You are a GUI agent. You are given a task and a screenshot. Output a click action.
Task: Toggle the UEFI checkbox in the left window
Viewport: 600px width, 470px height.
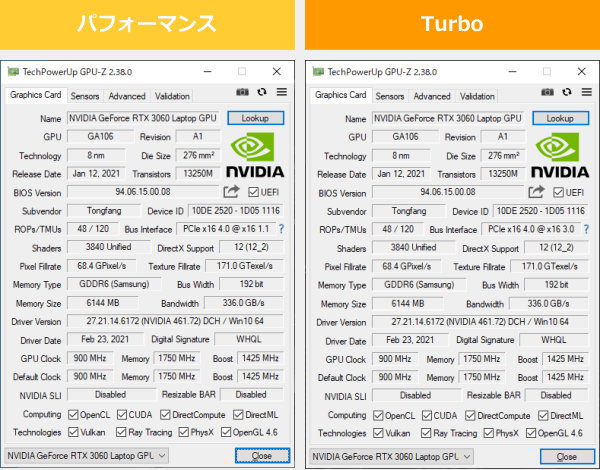pyautogui.click(x=253, y=192)
